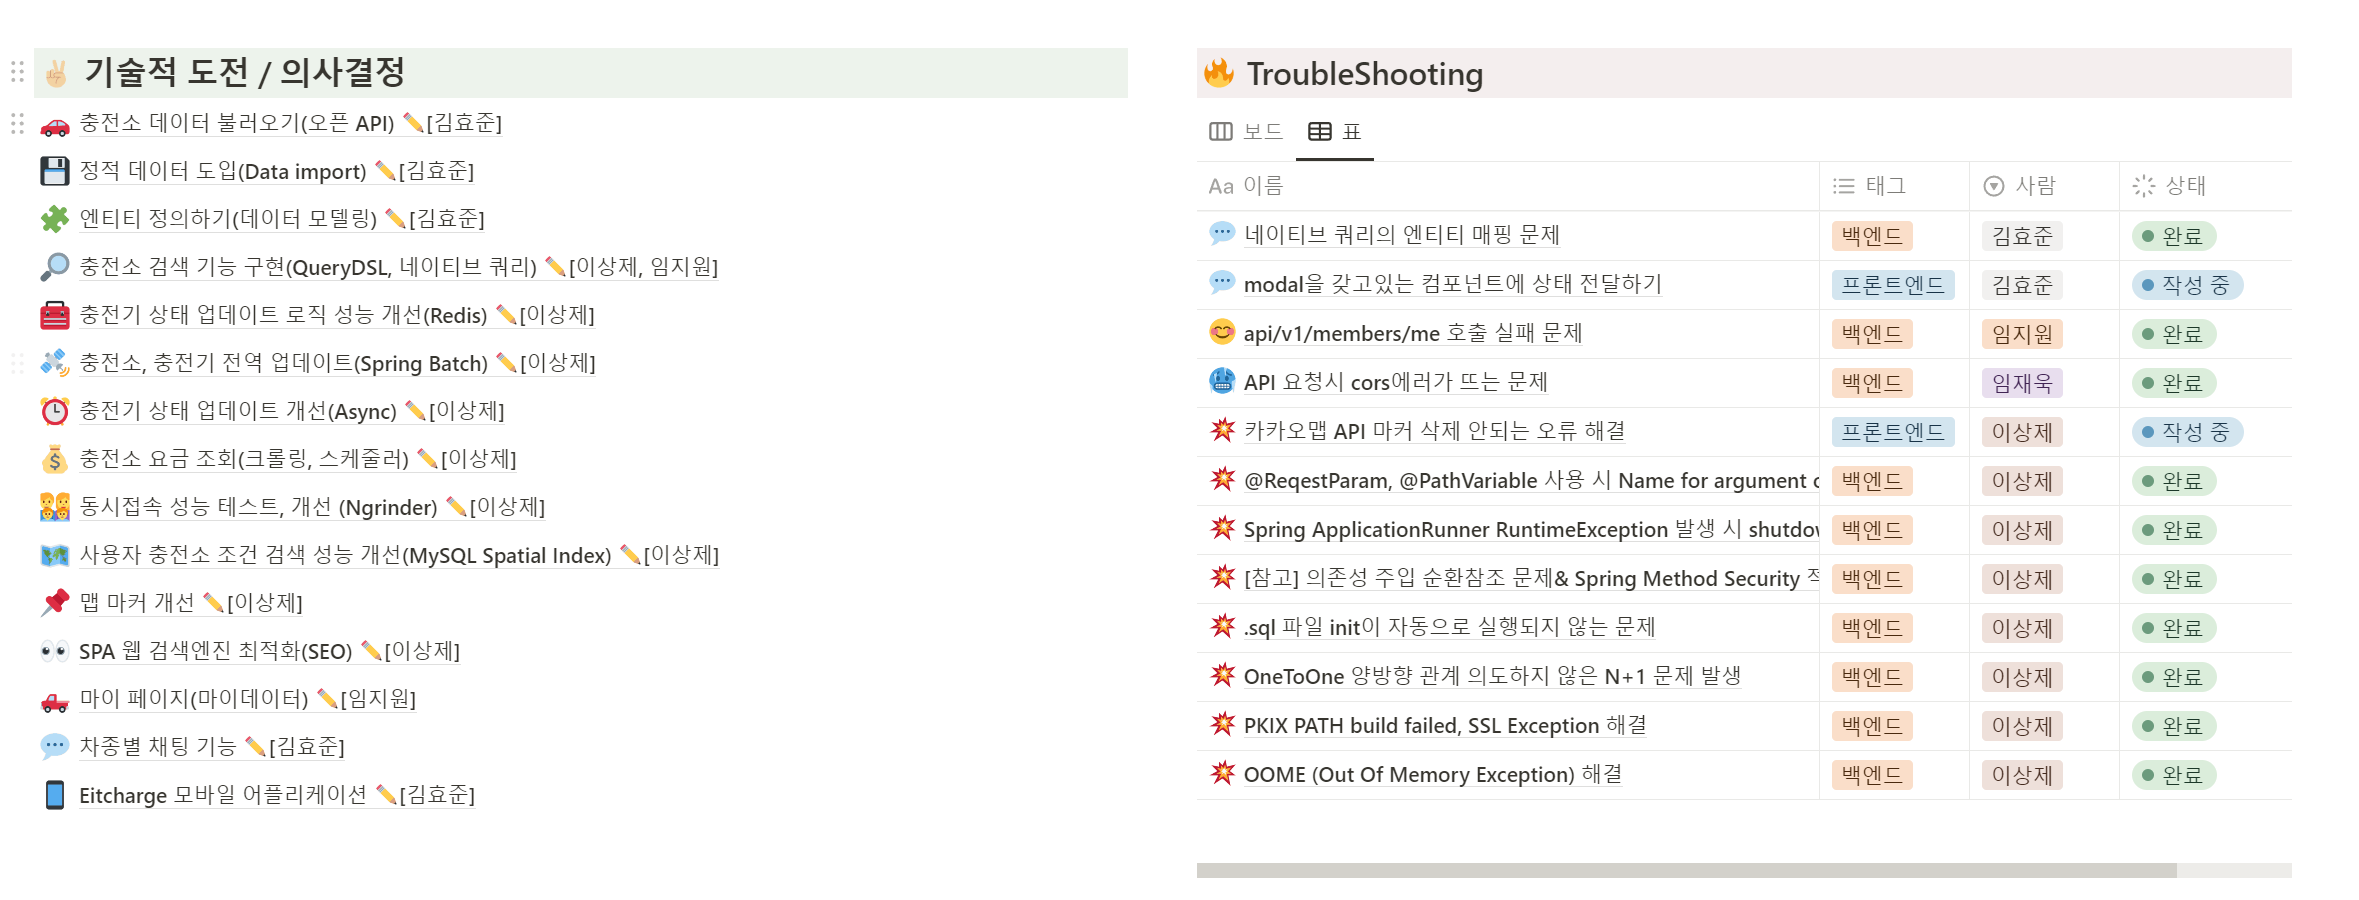Screen dimensions: 2359x900
Task: Click the mobile phone emoji next to Eitcharge 모바일 어플리케이션
Action: click(x=54, y=795)
